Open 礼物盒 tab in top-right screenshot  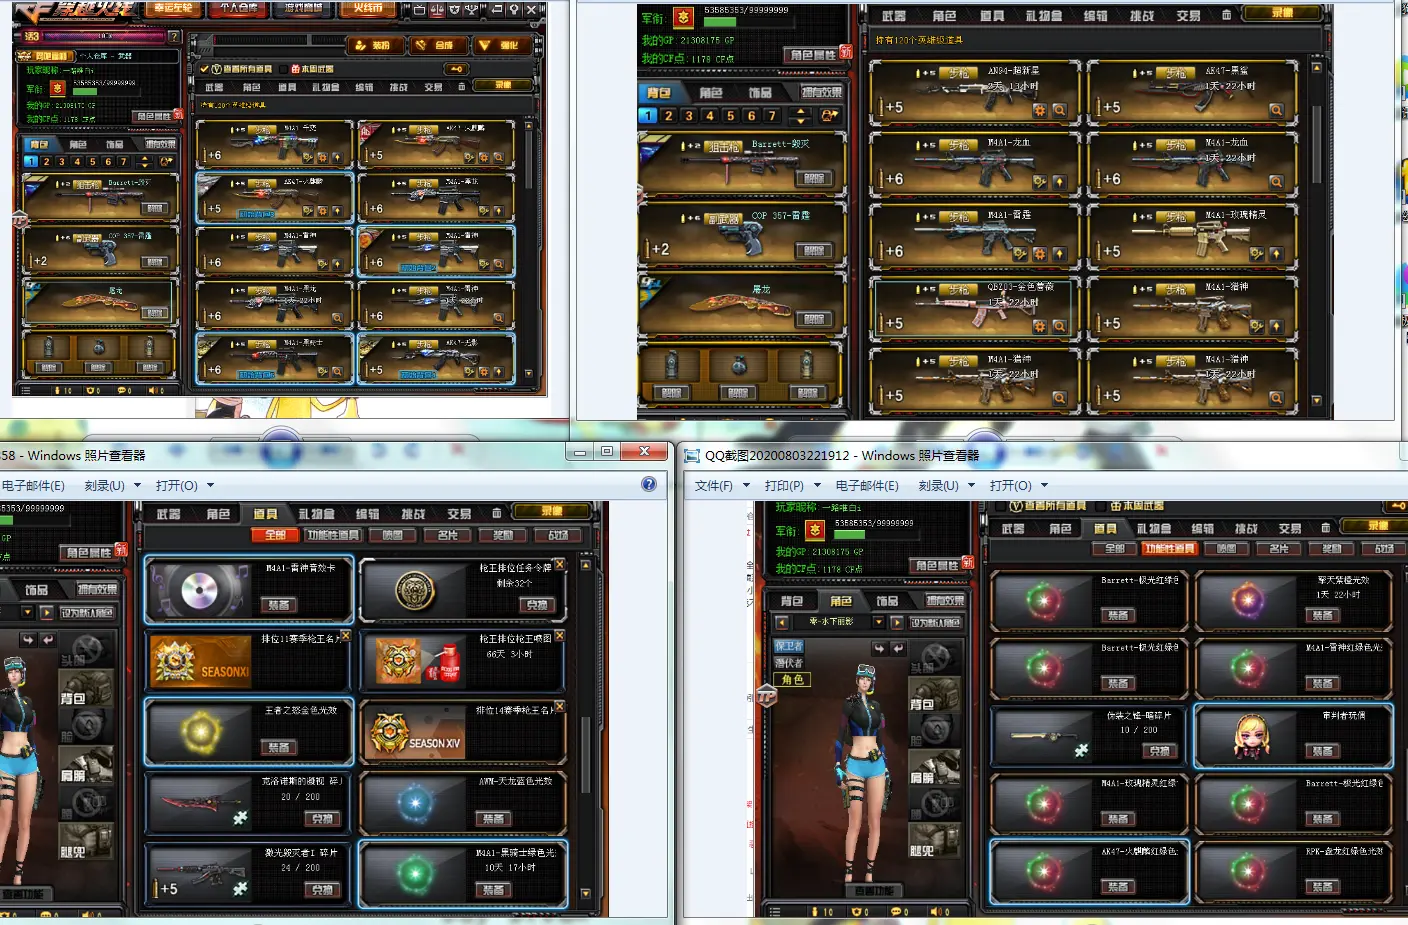pyautogui.click(x=1043, y=15)
